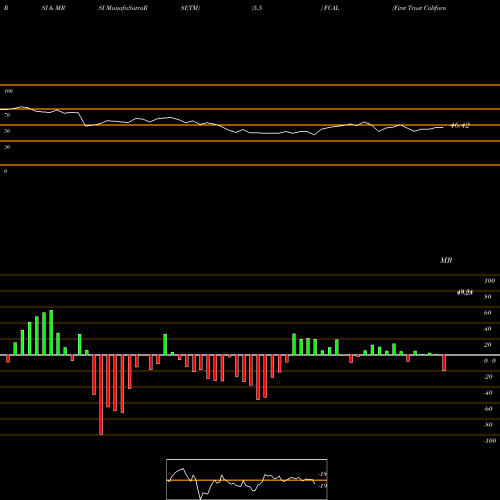Viewport: 500px width, 500px height.
Task: Click the MR axis label -60
Action: [488, 409]
